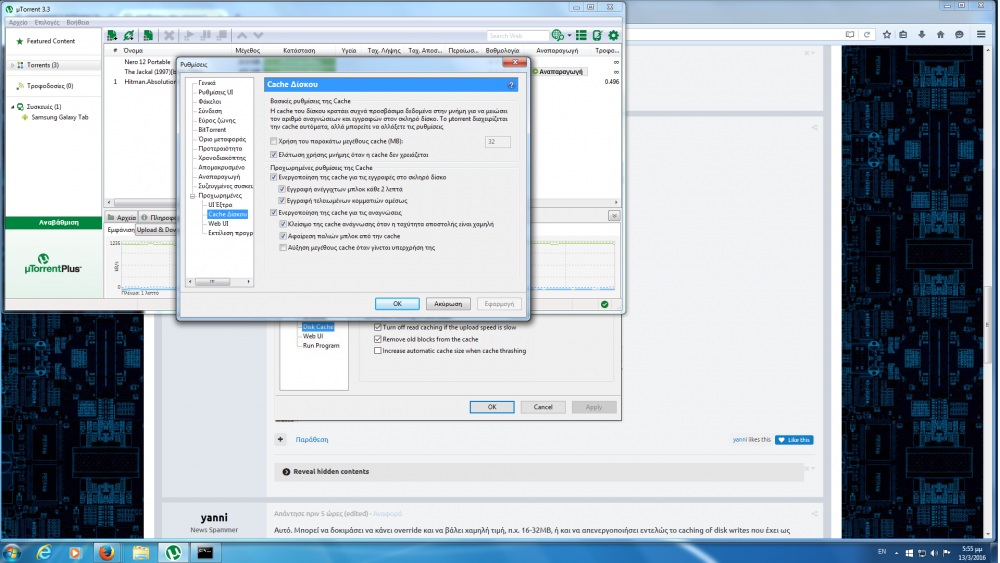Click the Firefox reload page icon
The height and width of the screenshot is (563, 1000).
pos(867,34)
